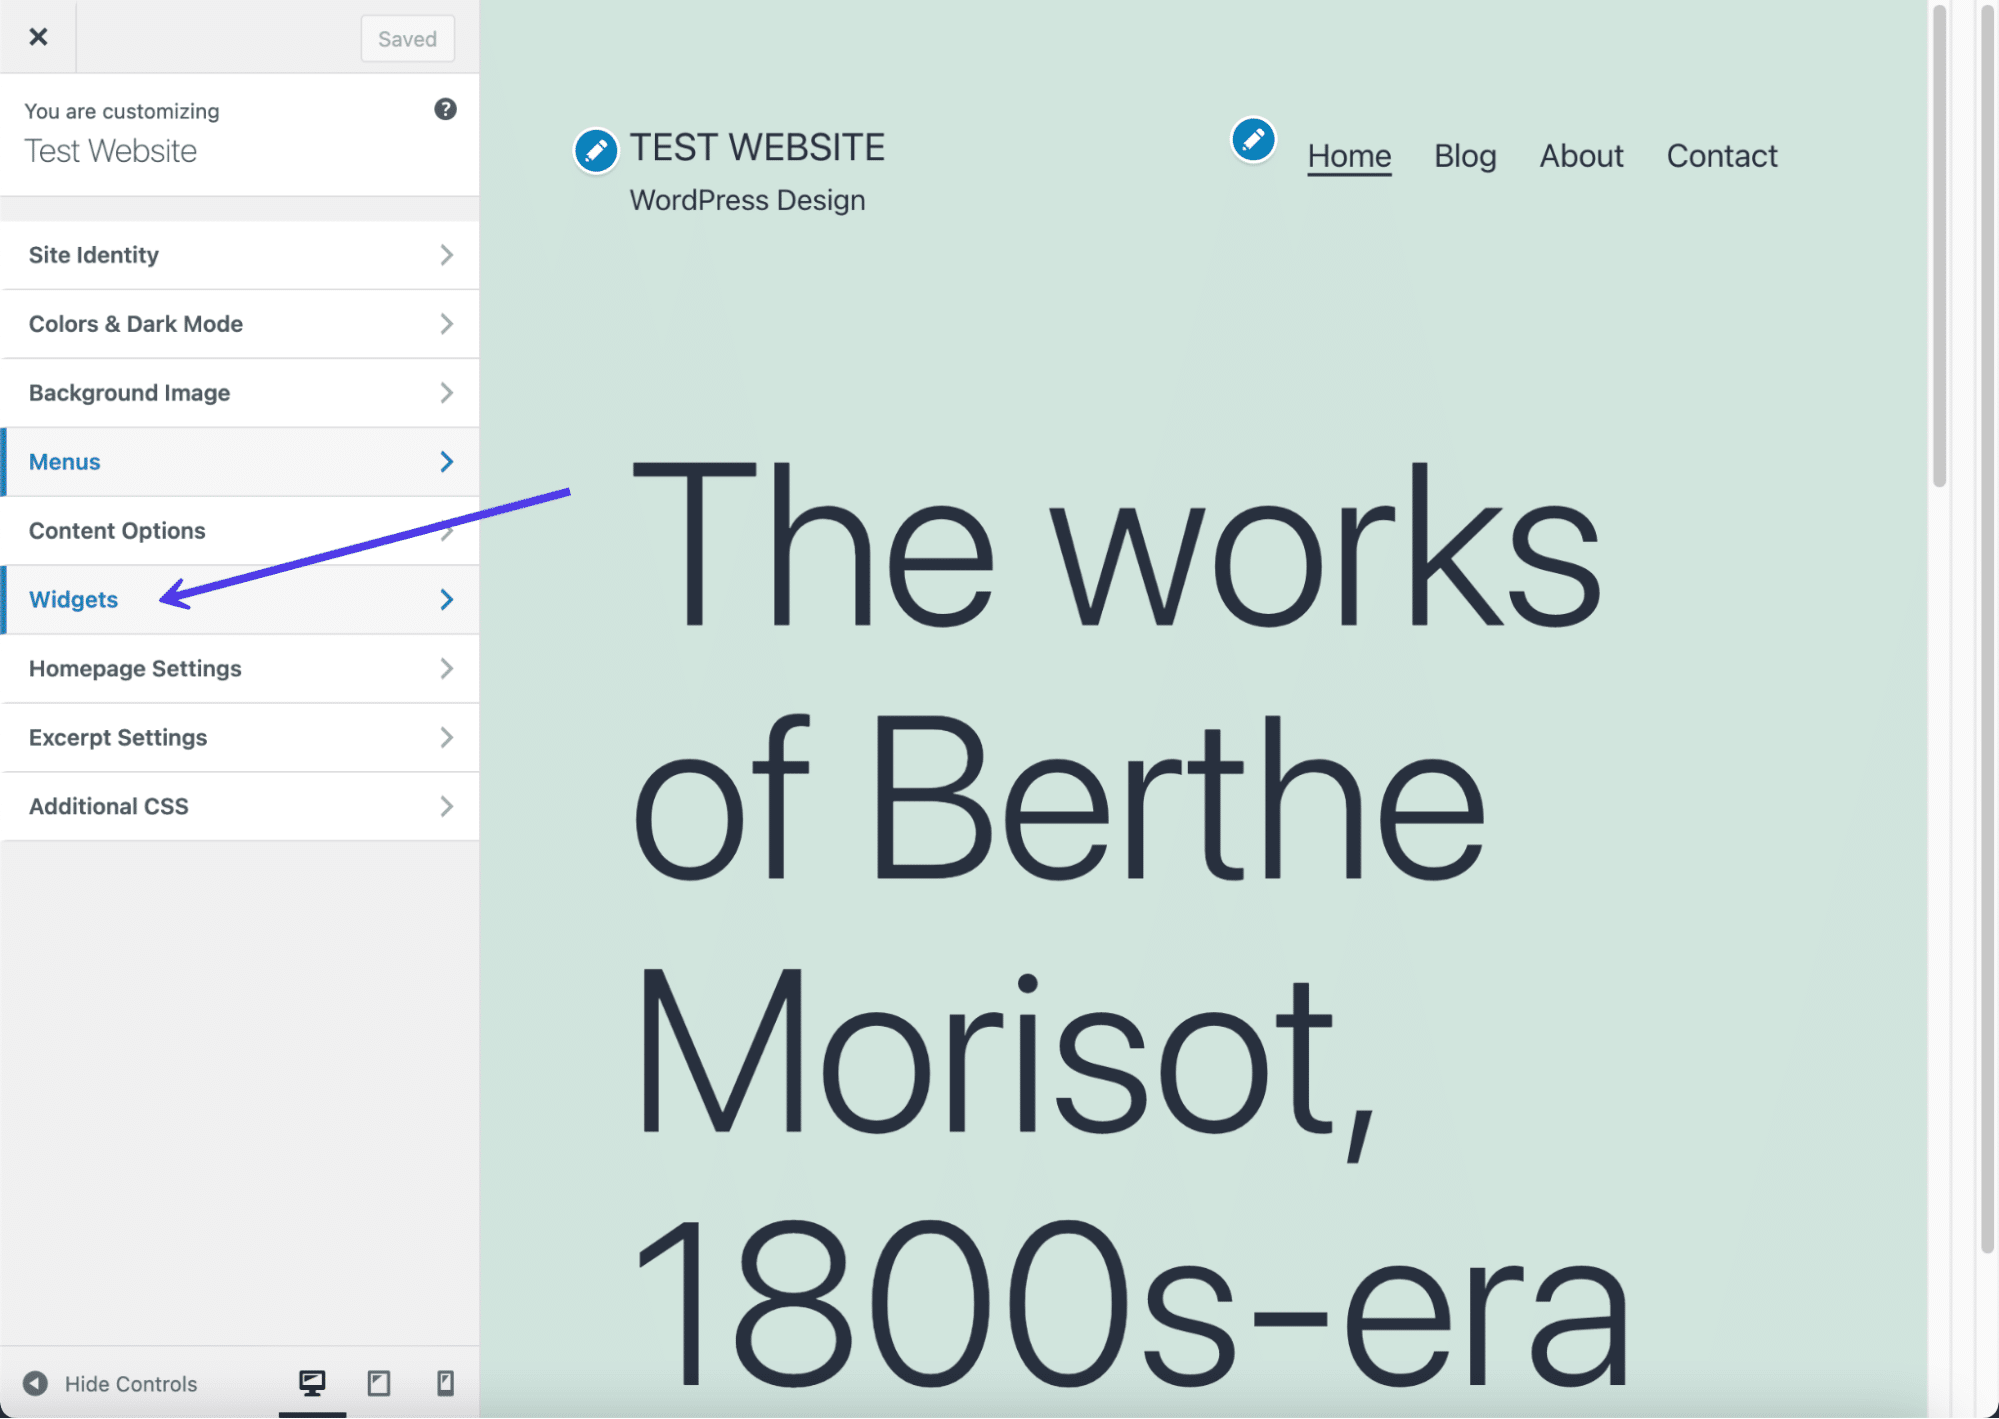Open the Excerpt Settings panel

(x=240, y=737)
